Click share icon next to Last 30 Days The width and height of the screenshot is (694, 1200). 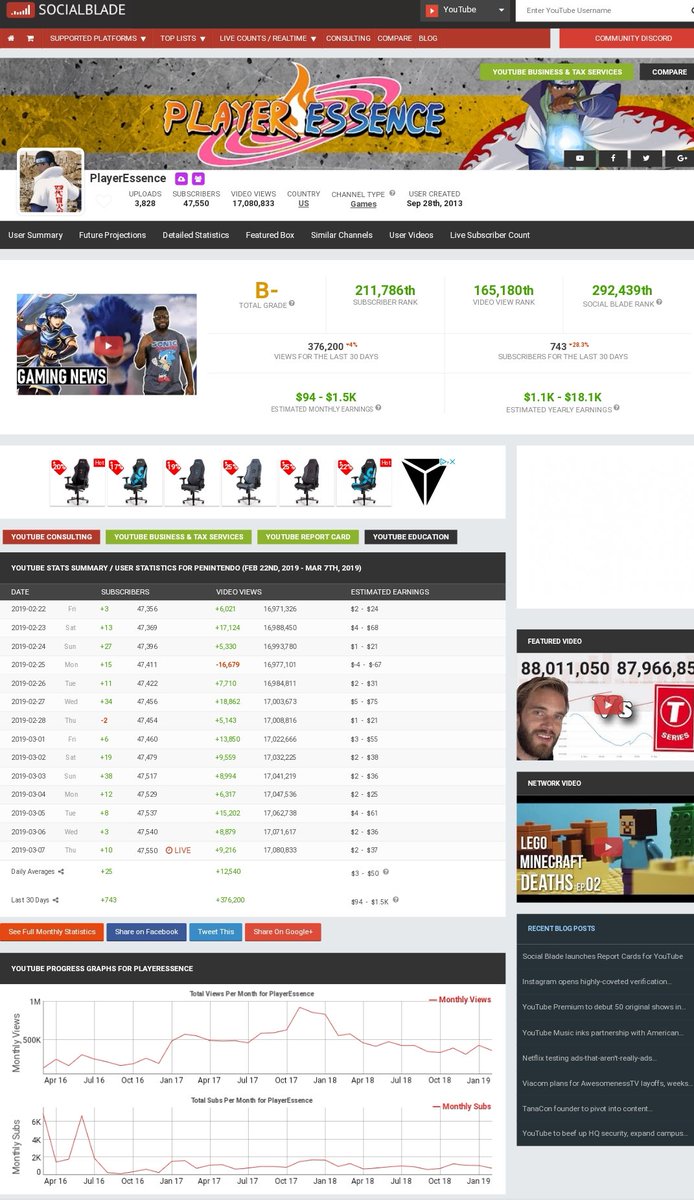point(55,901)
